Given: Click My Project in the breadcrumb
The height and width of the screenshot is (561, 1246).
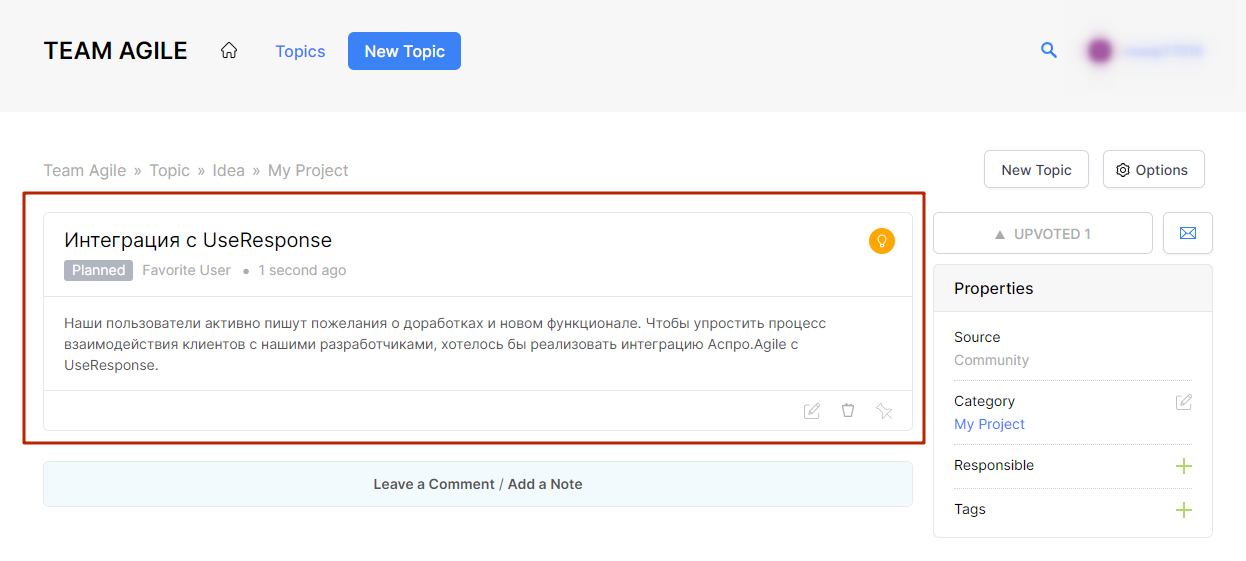Looking at the screenshot, I should (x=308, y=170).
